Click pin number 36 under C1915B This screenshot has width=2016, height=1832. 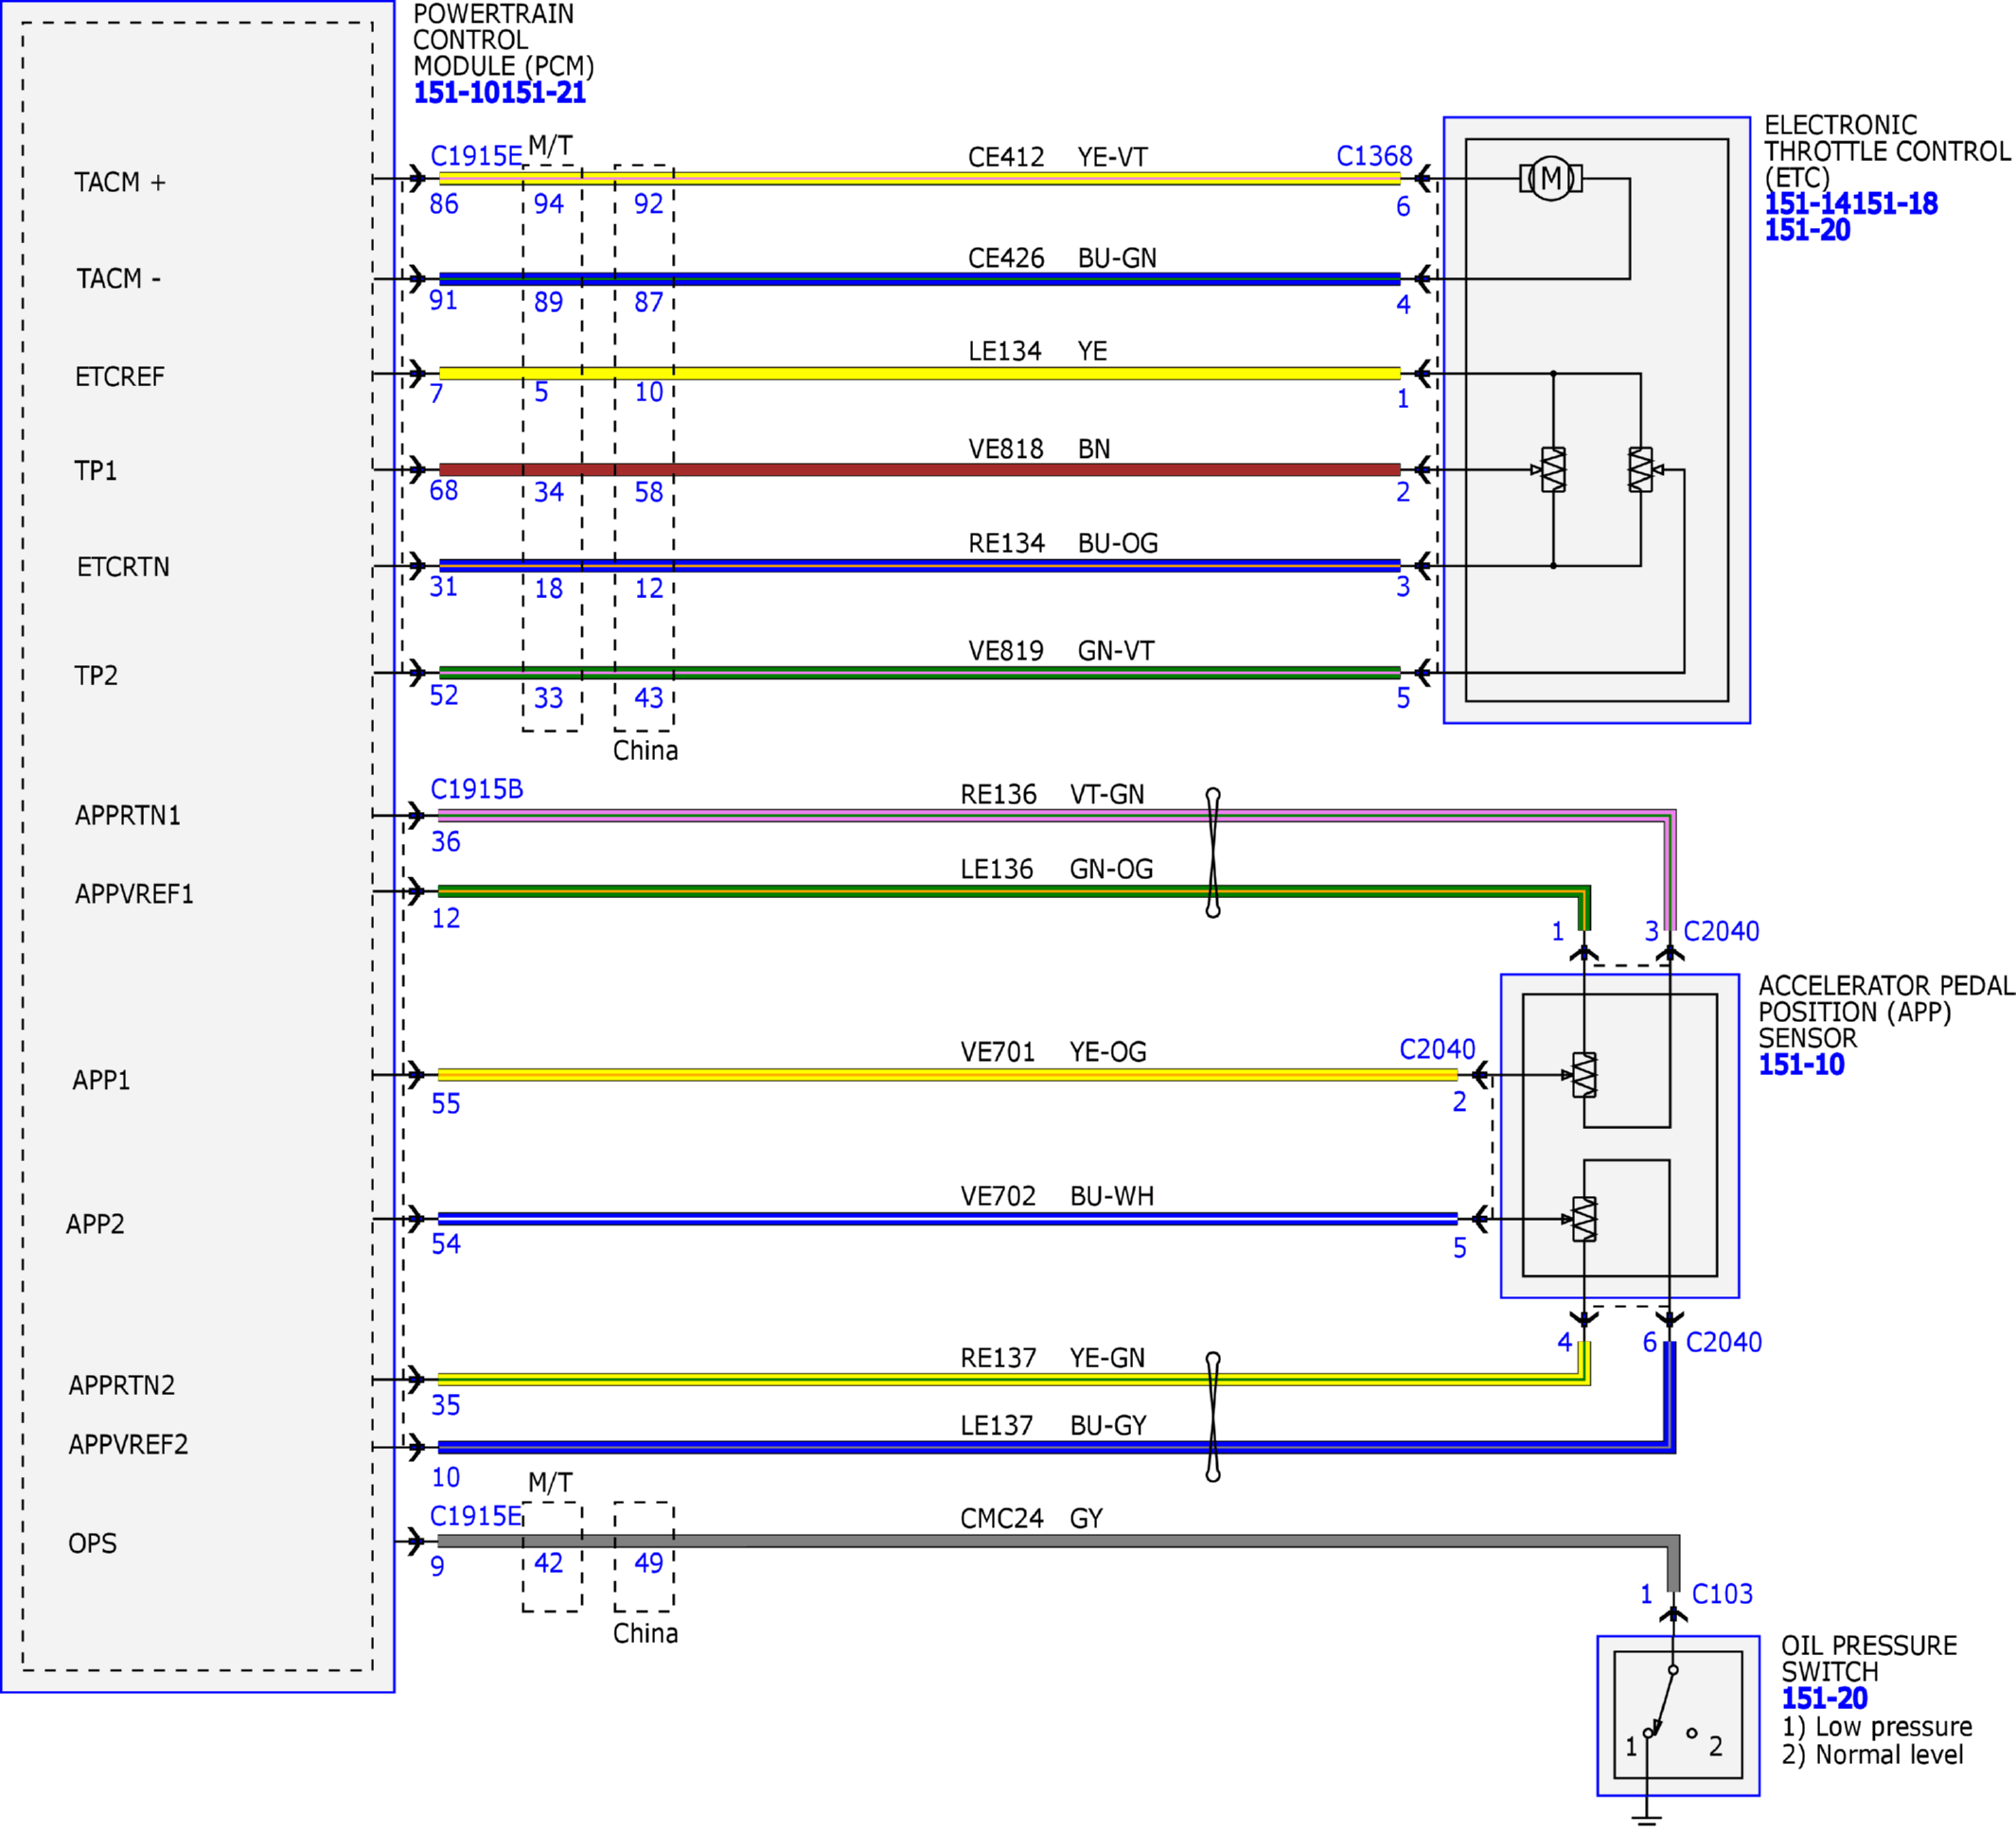pyautogui.click(x=446, y=842)
